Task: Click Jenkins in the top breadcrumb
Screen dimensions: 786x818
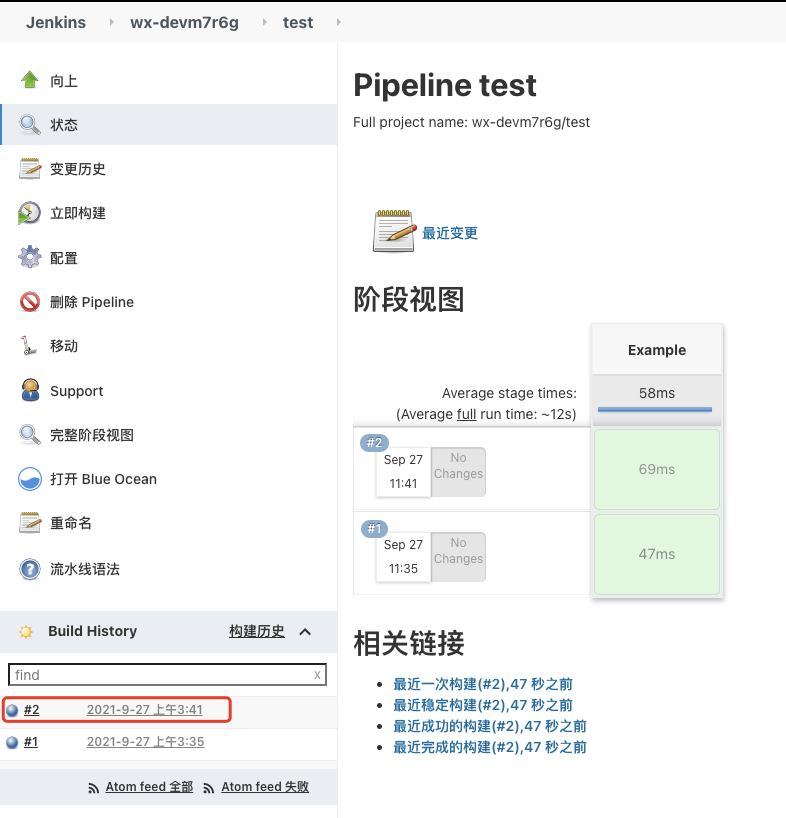Action: pyautogui.click(x=55, y=22)
